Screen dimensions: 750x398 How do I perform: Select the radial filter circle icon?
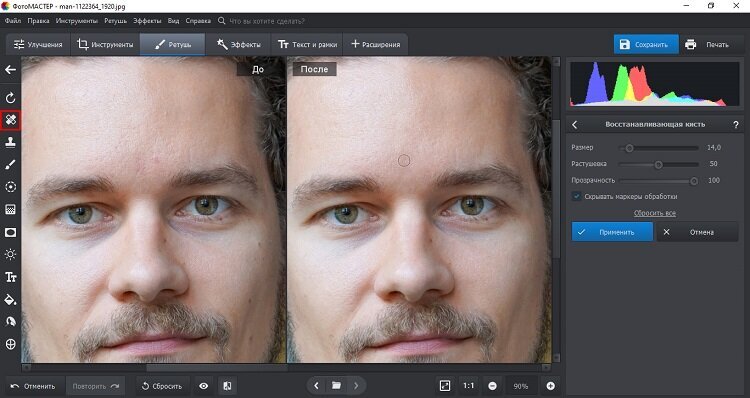11,187
